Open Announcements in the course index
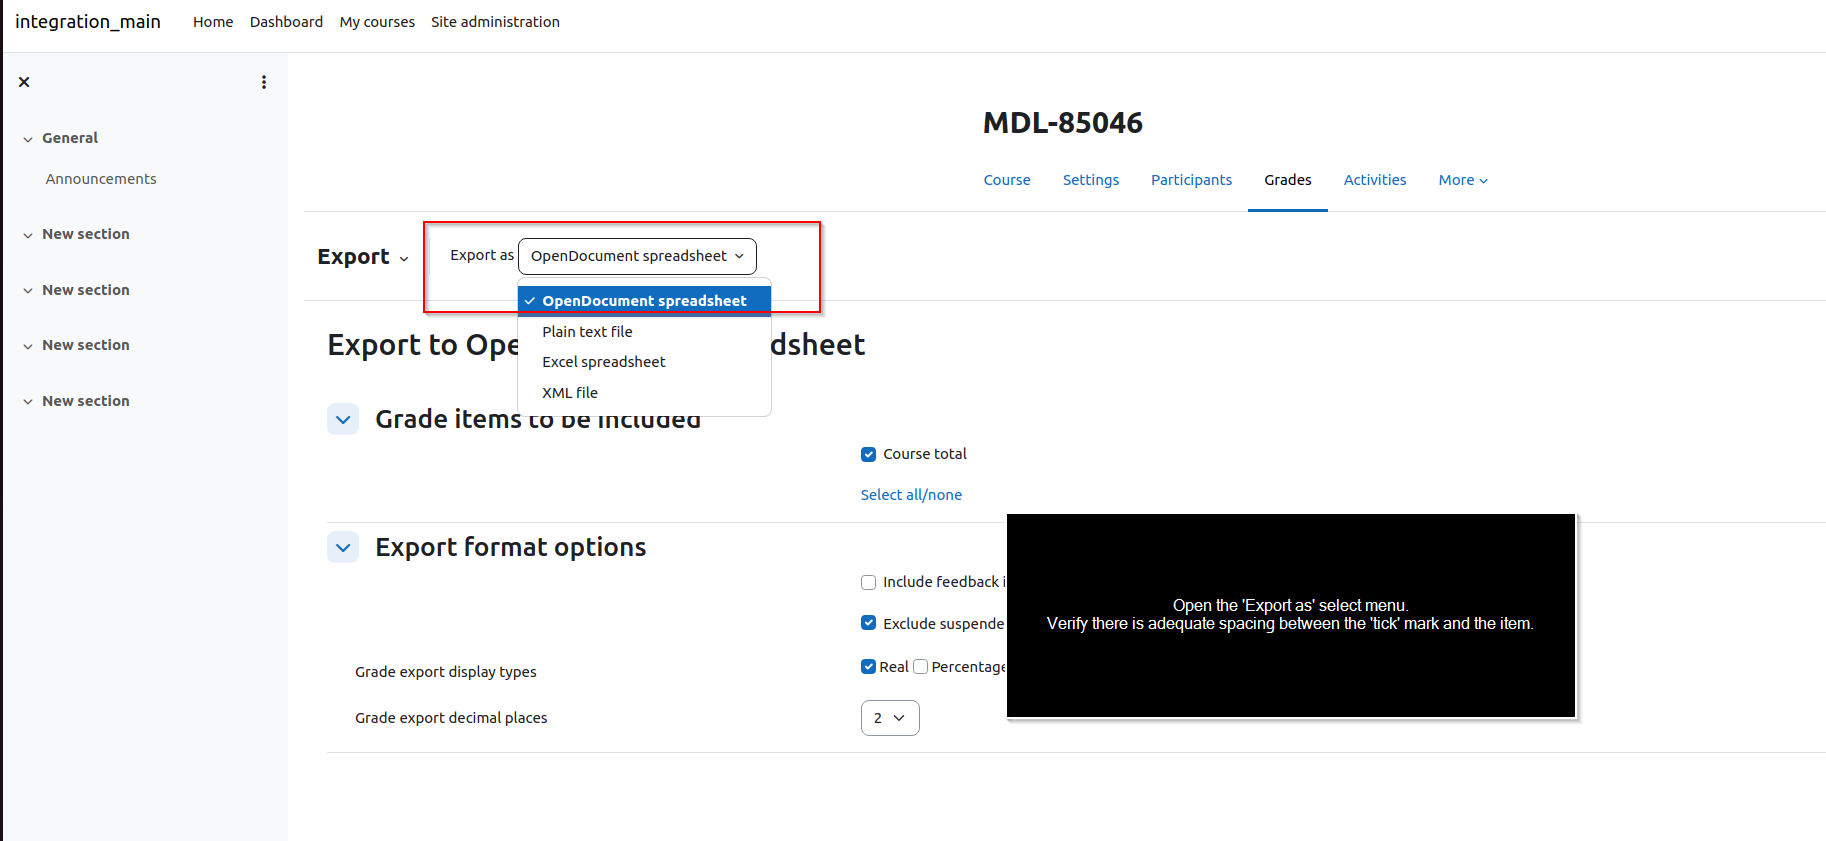Viewport: 1826px width, 841px height. [101, 179]
